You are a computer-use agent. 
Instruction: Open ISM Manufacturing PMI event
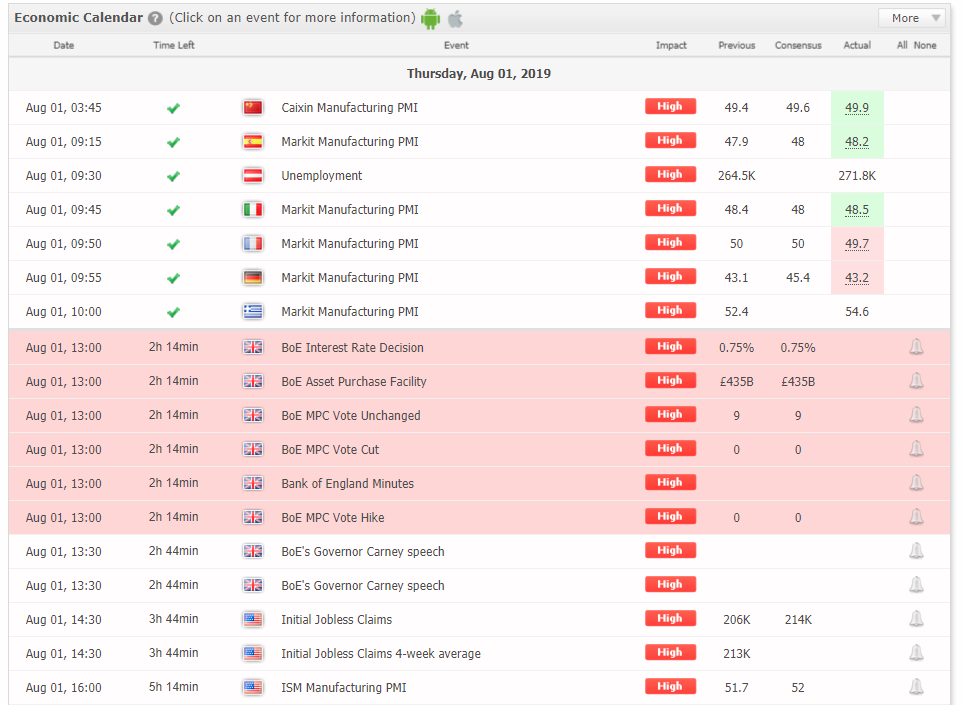pyautogui.click(x=344, y=687)
